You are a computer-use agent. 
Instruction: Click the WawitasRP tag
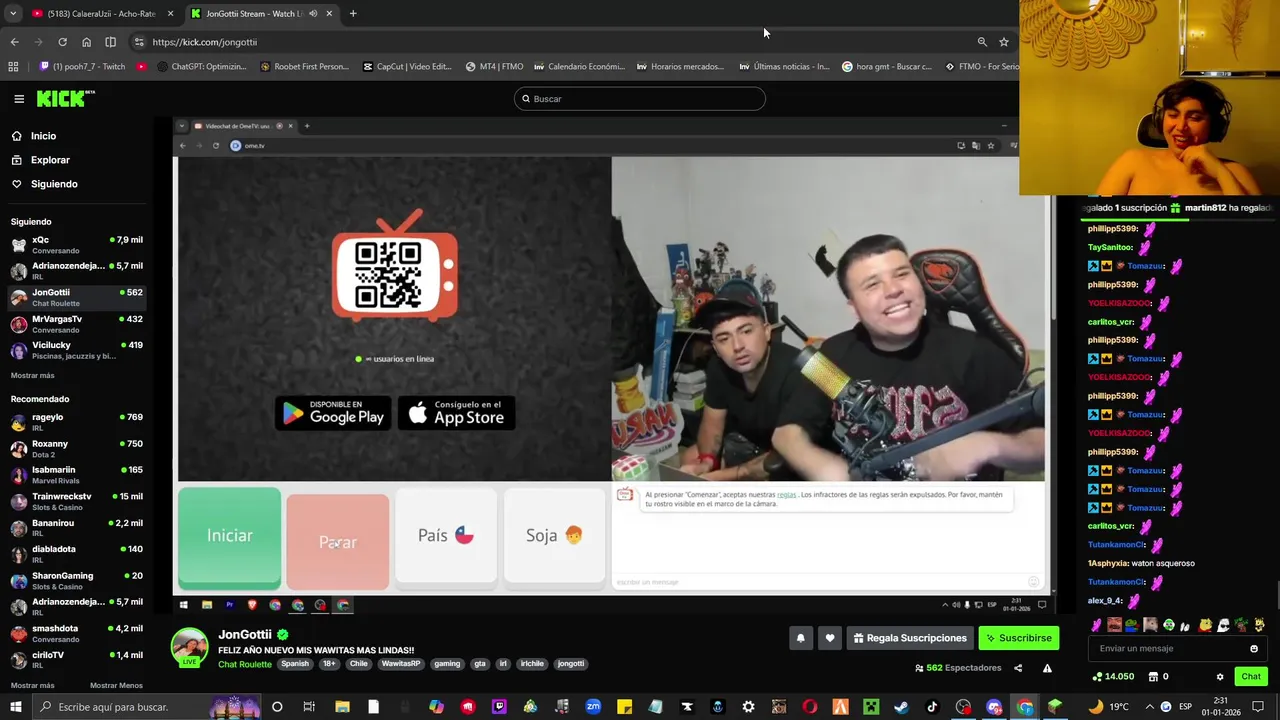(401, 664)
